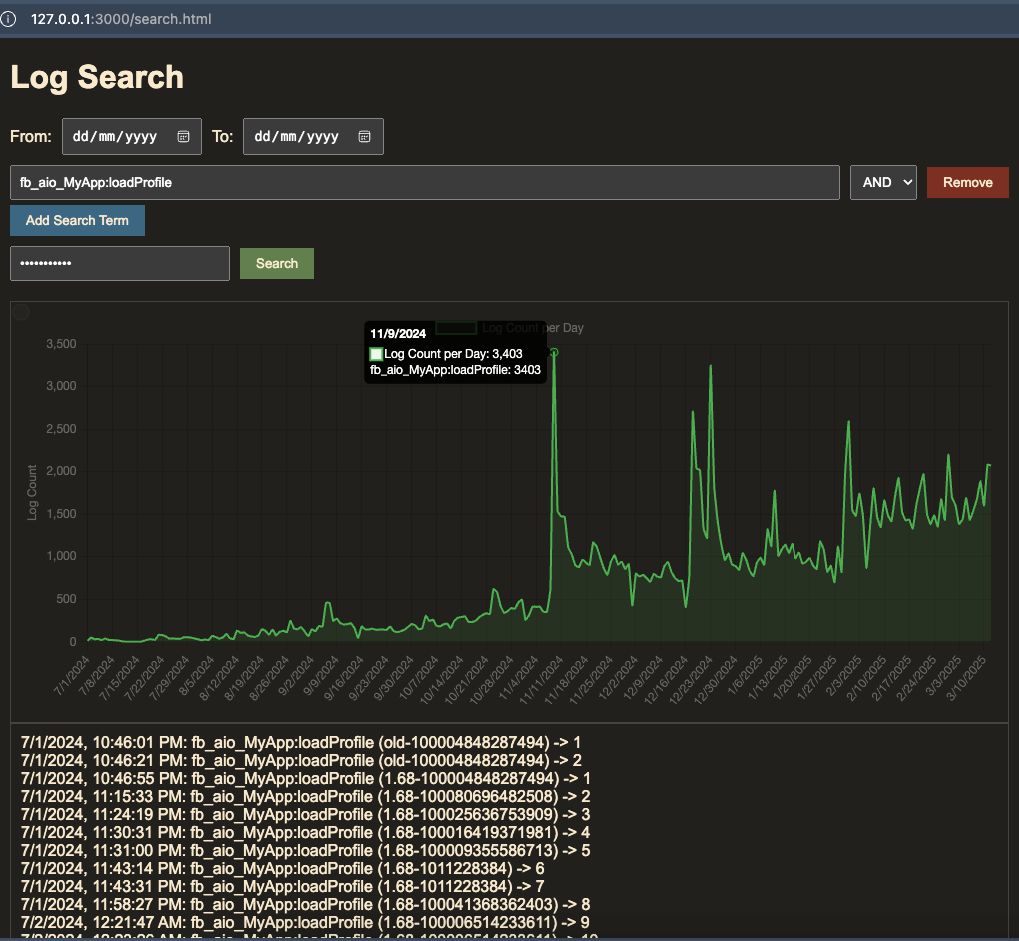Click the 3/10/2025 x-axis date label
The width and height of the screenshot is (1019, 941).
tap(966, 678)
